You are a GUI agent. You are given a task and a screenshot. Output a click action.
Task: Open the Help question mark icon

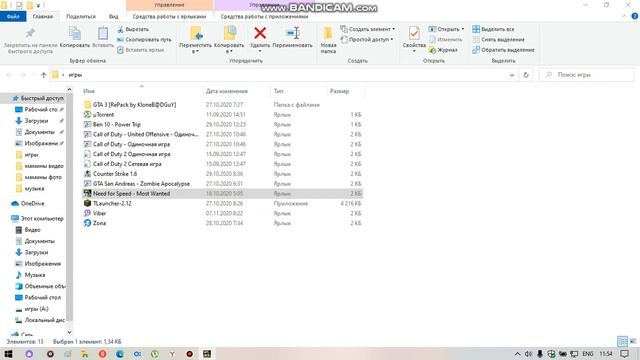tap(635, 16)
